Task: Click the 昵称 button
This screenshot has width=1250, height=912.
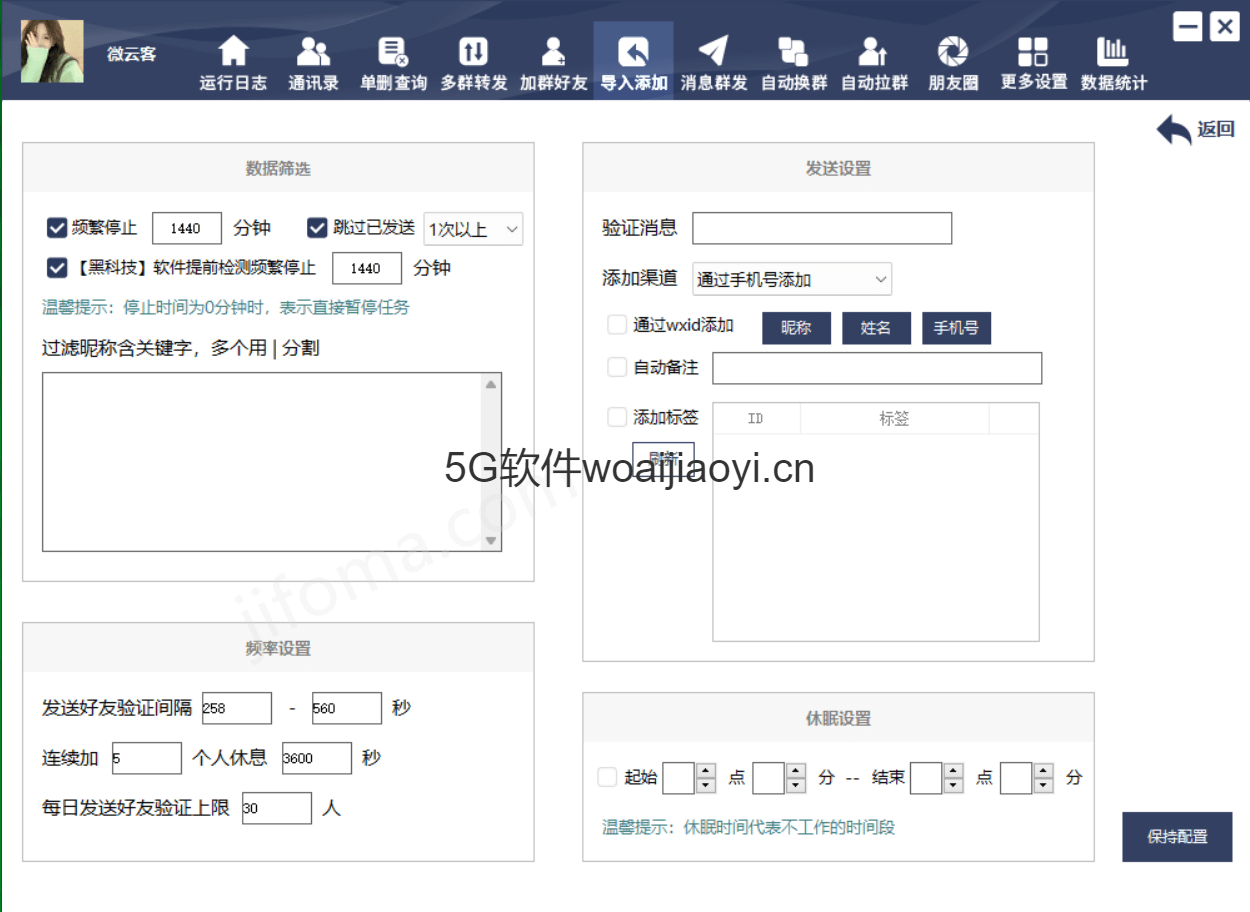Action: [796, 328]
